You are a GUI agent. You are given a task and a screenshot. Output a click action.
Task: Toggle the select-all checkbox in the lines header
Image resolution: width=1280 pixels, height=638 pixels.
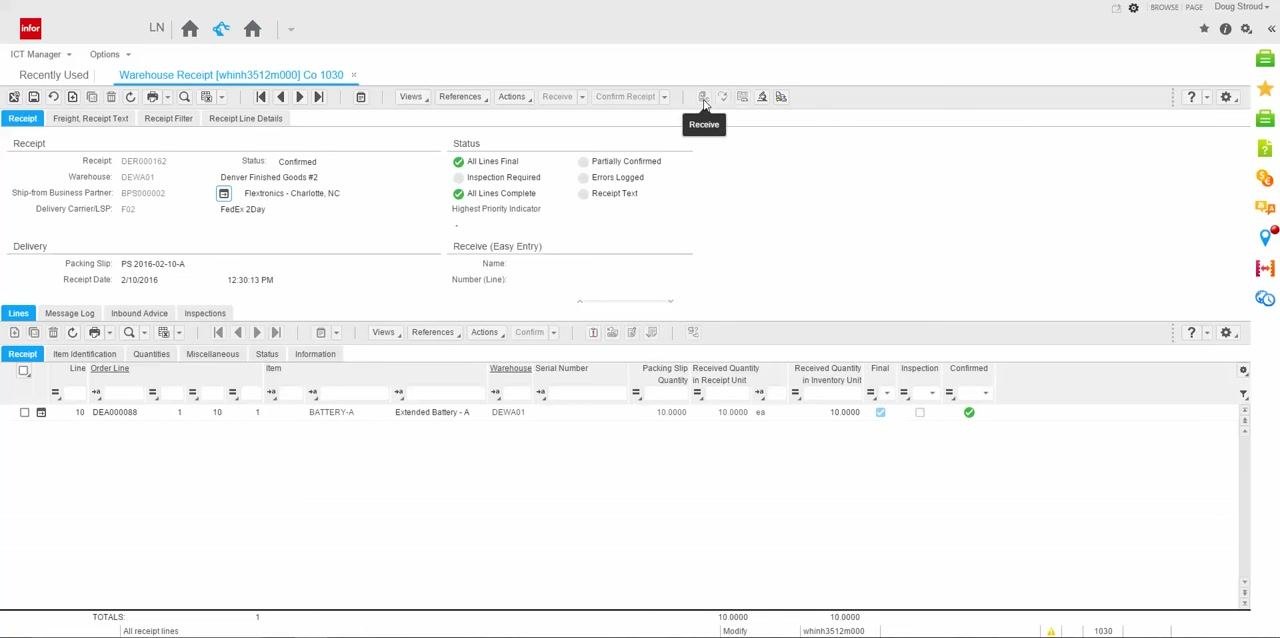[x=24, y=371]
